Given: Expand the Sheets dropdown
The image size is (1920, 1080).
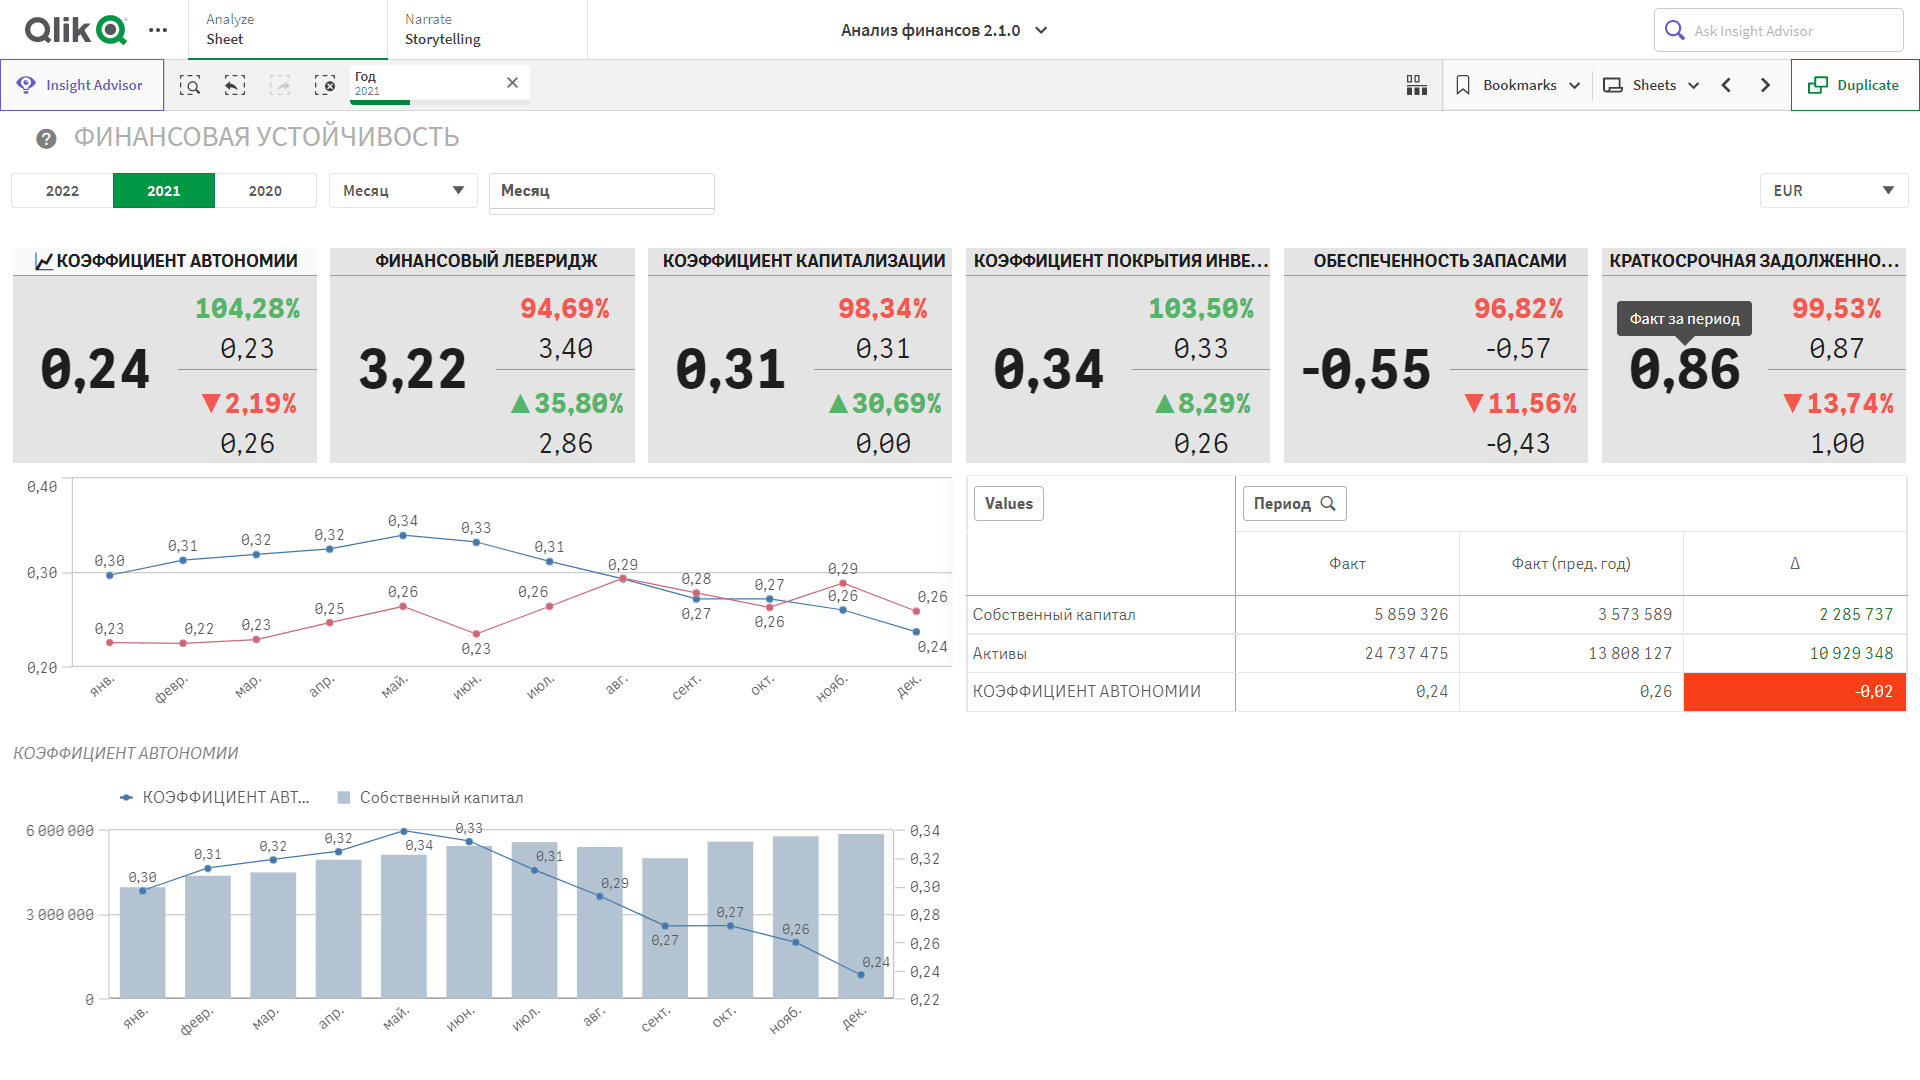Looking at the screenshot, I should [1652, 85].
